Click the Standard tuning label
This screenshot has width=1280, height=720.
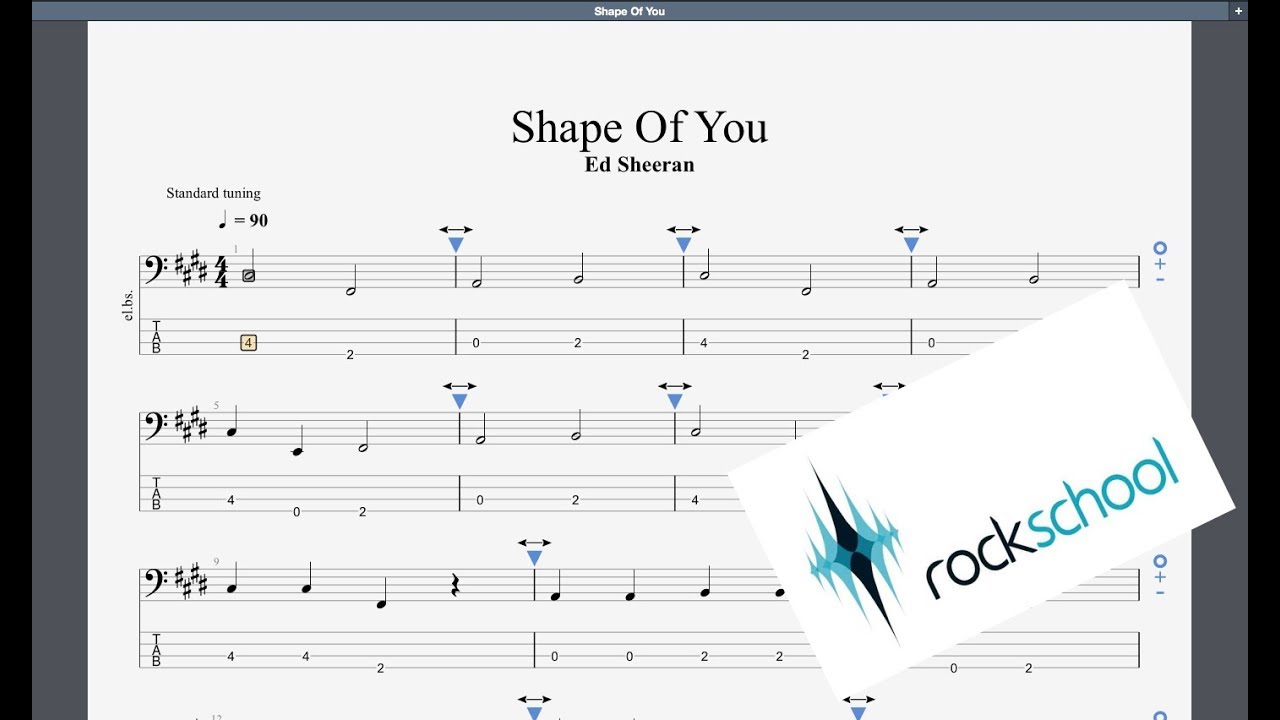[213, 193]
